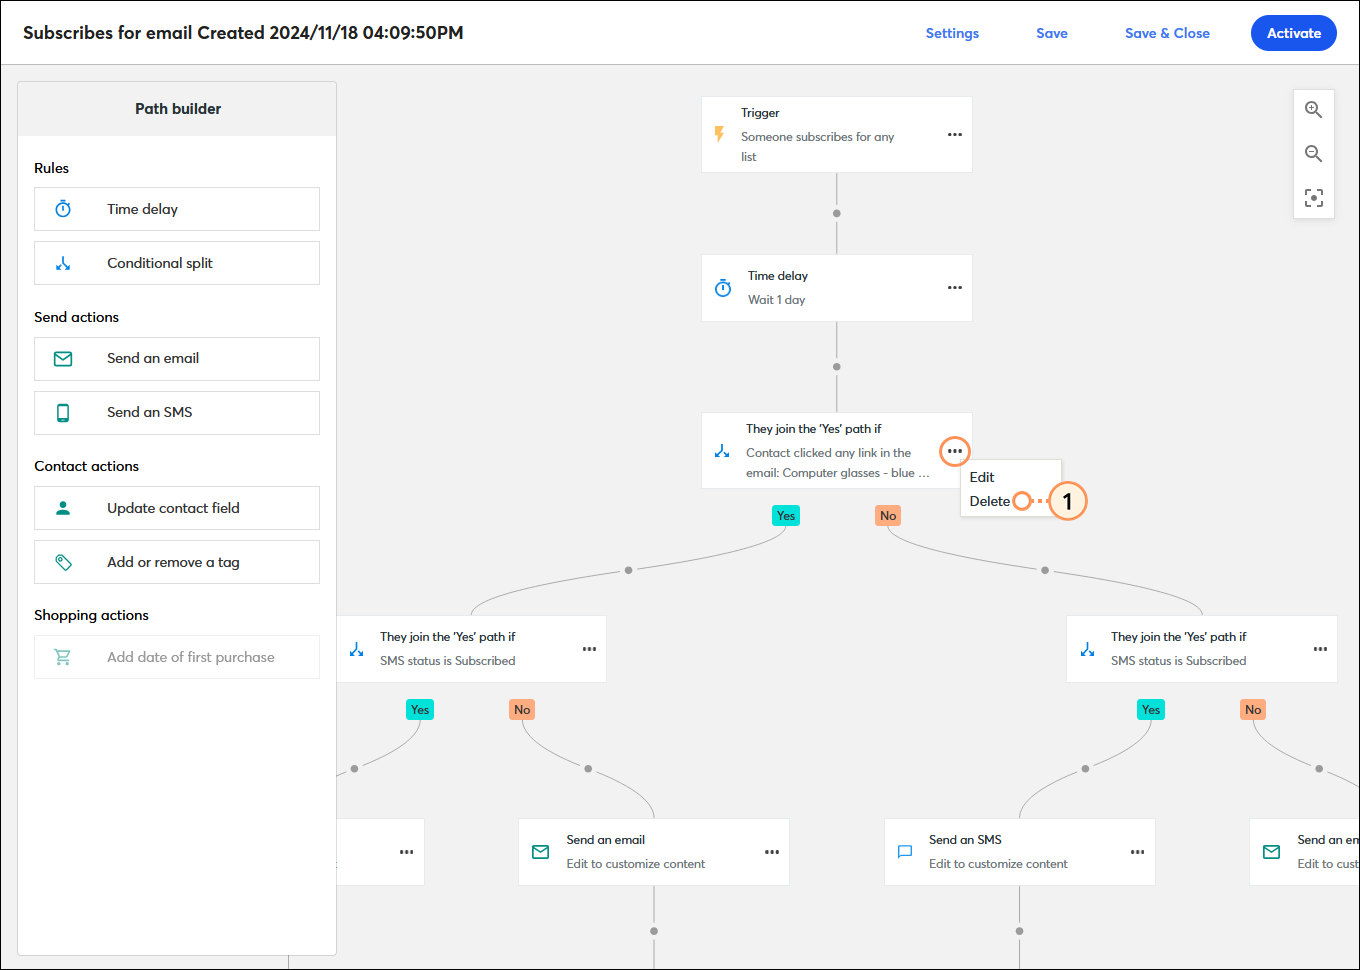Click the split icon on the right SMS status step

click(1088, 649)
